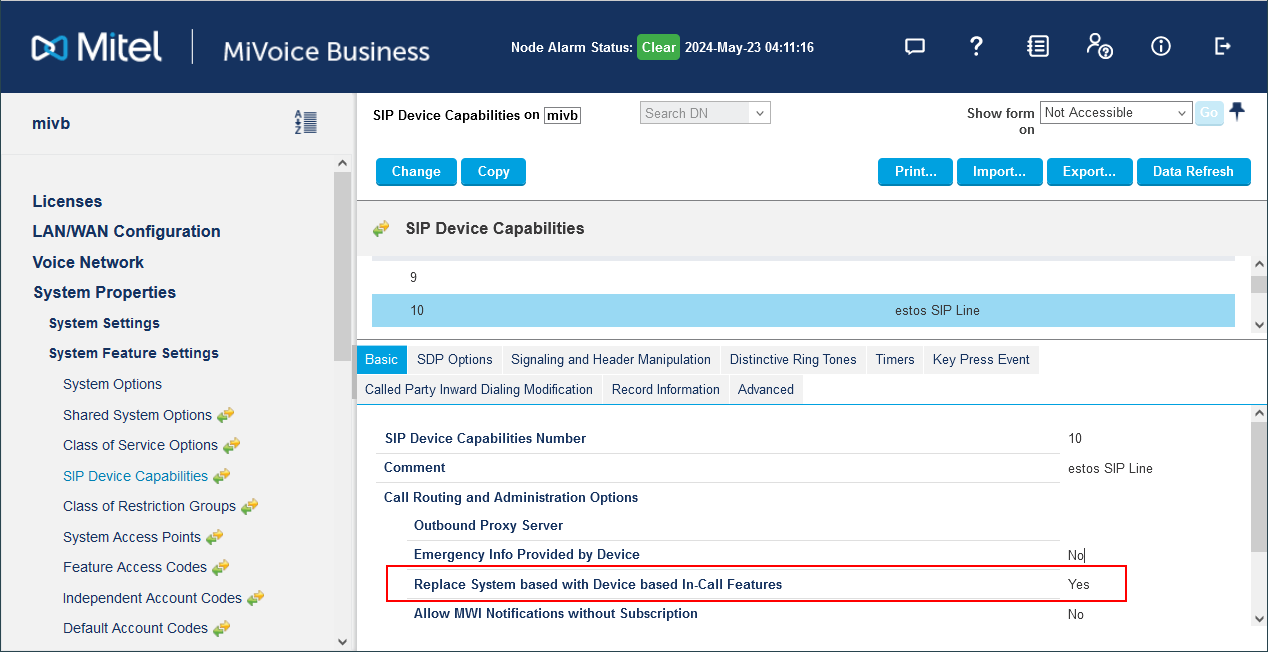The height and width of the screenshot is (652, 1268).
Task: Open the info circle icon
Action: tap(1160, 46)
